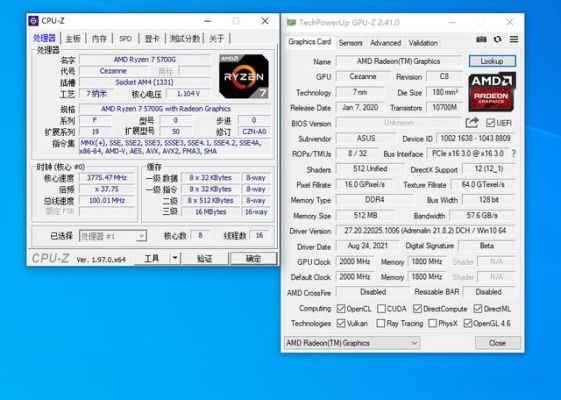
Task: Click the 线程数 16 value
Action: [259, 235]
